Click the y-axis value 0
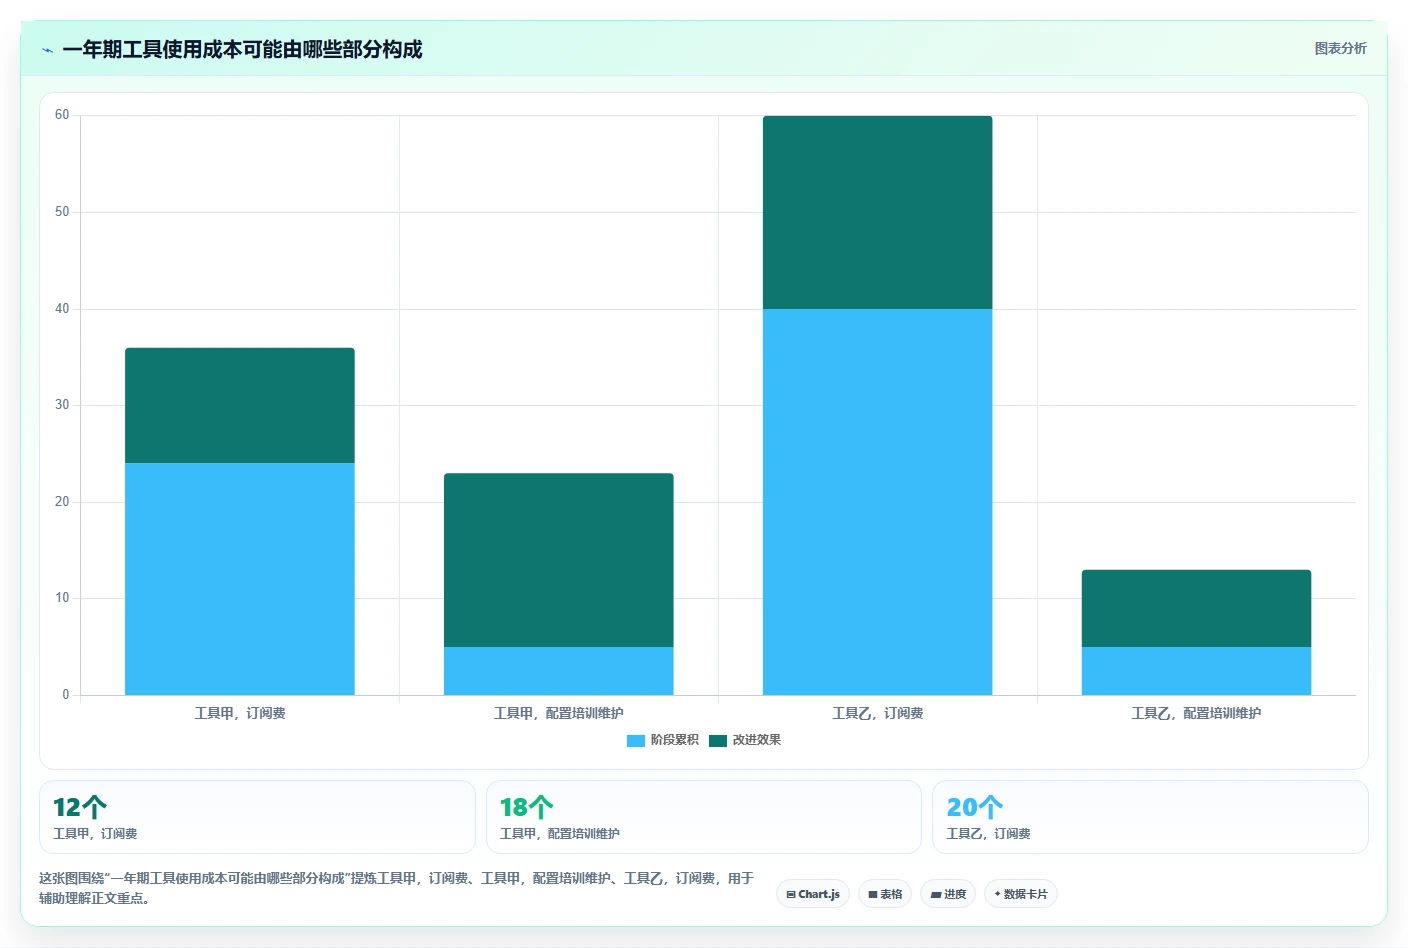Screen dimensions: 1408x948 [66, 695]
